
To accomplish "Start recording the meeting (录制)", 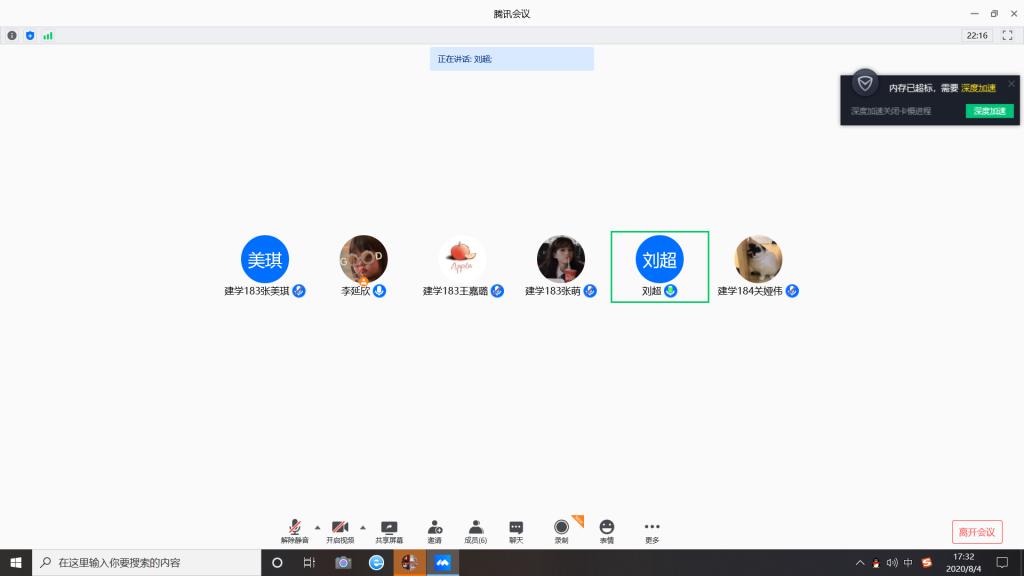I will pos(561,530).
